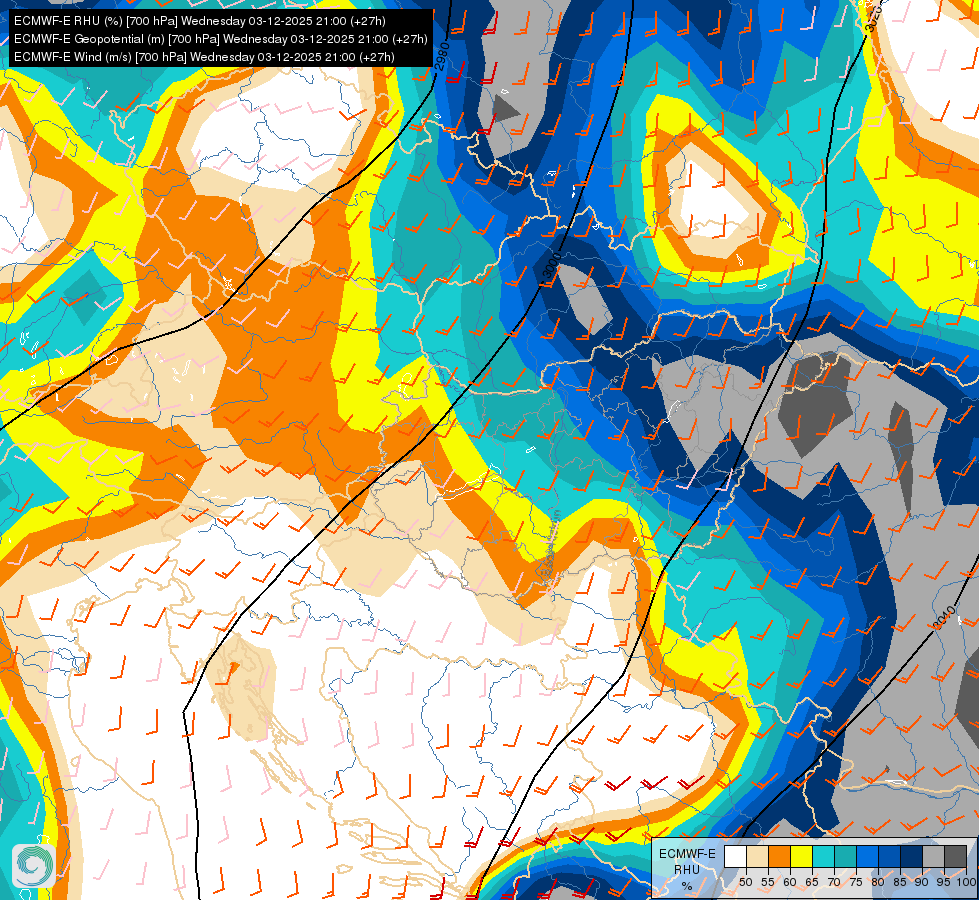Click the '65' legend value
Viewport: 979px width, 900px height.
coord(812,882)
